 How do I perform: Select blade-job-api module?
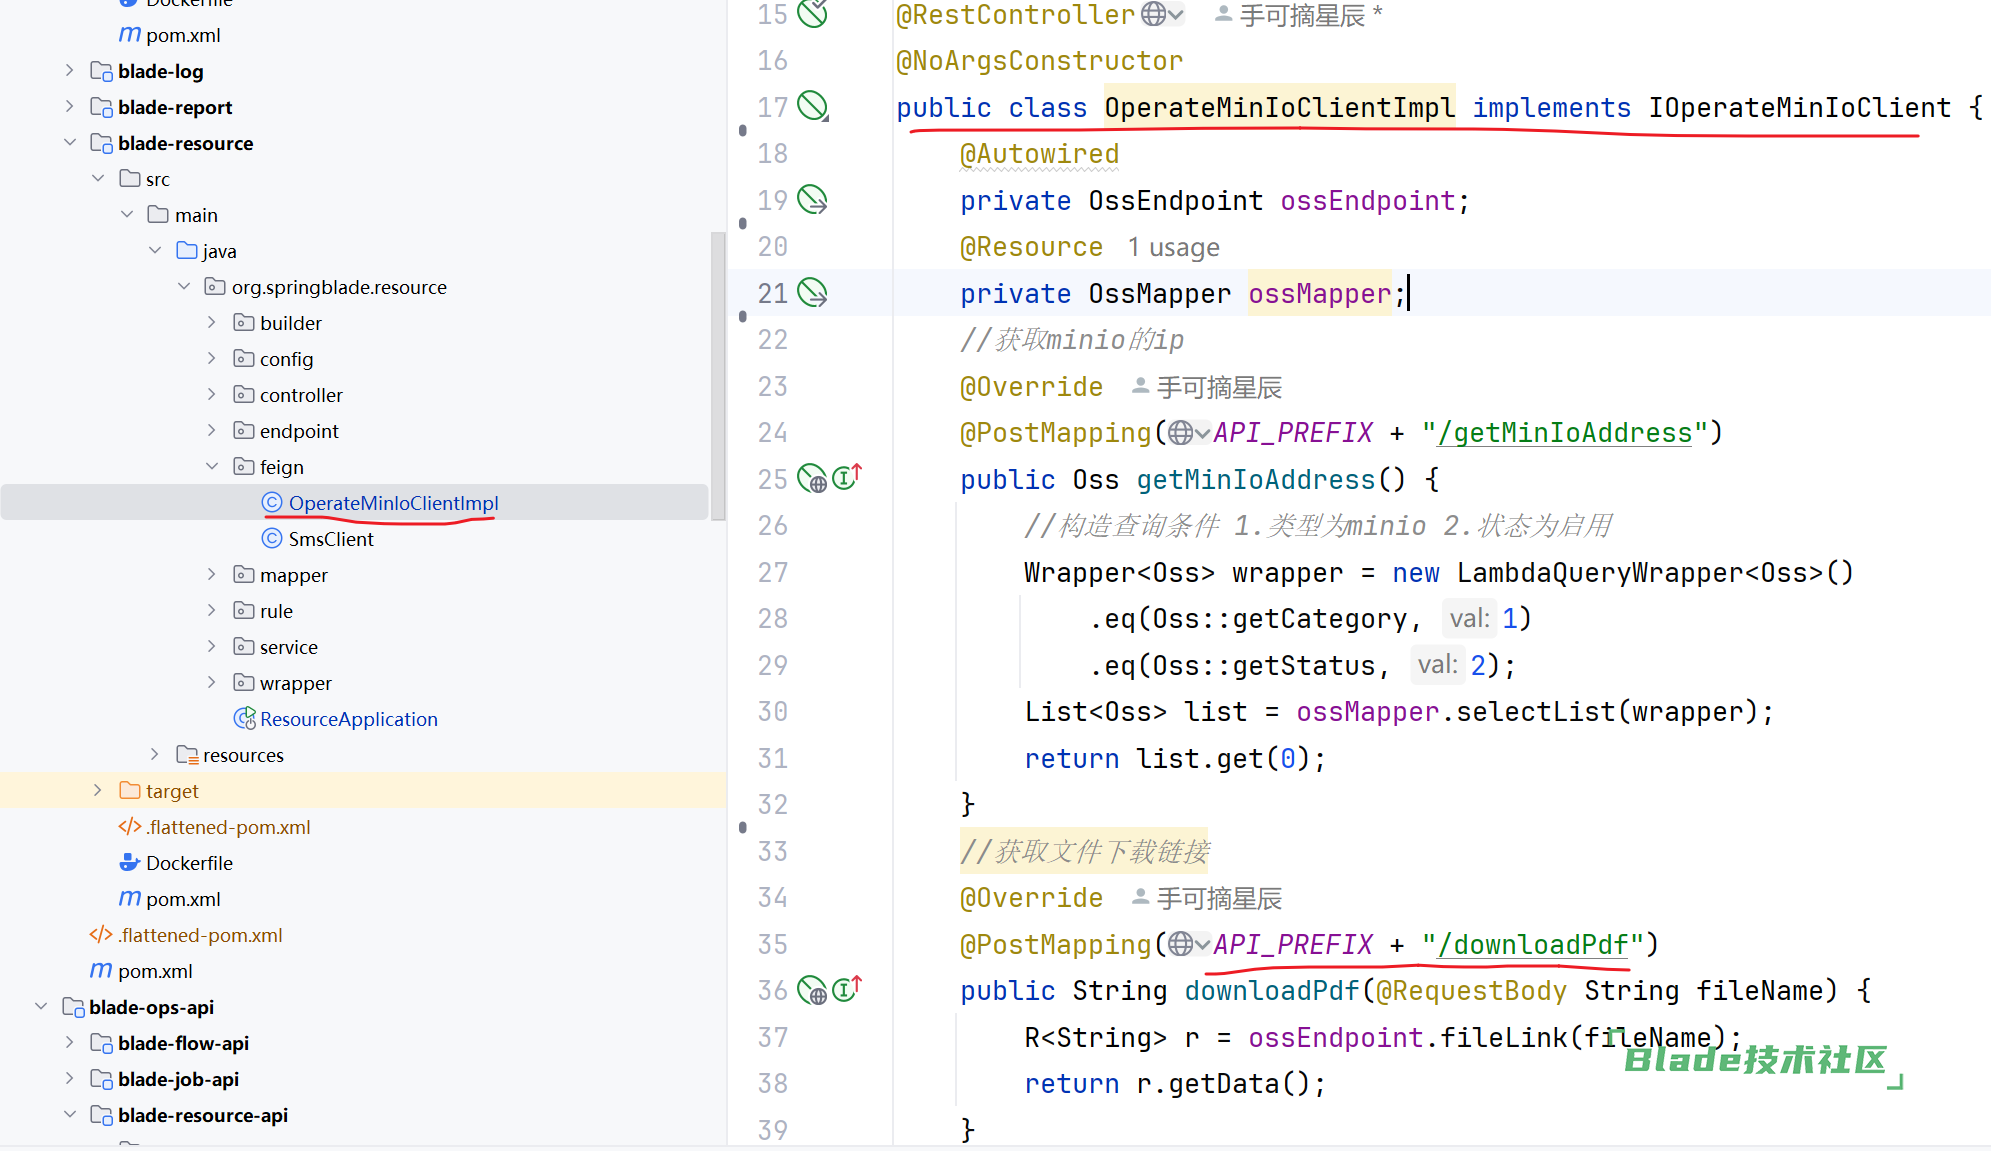tap(178, 1079)
